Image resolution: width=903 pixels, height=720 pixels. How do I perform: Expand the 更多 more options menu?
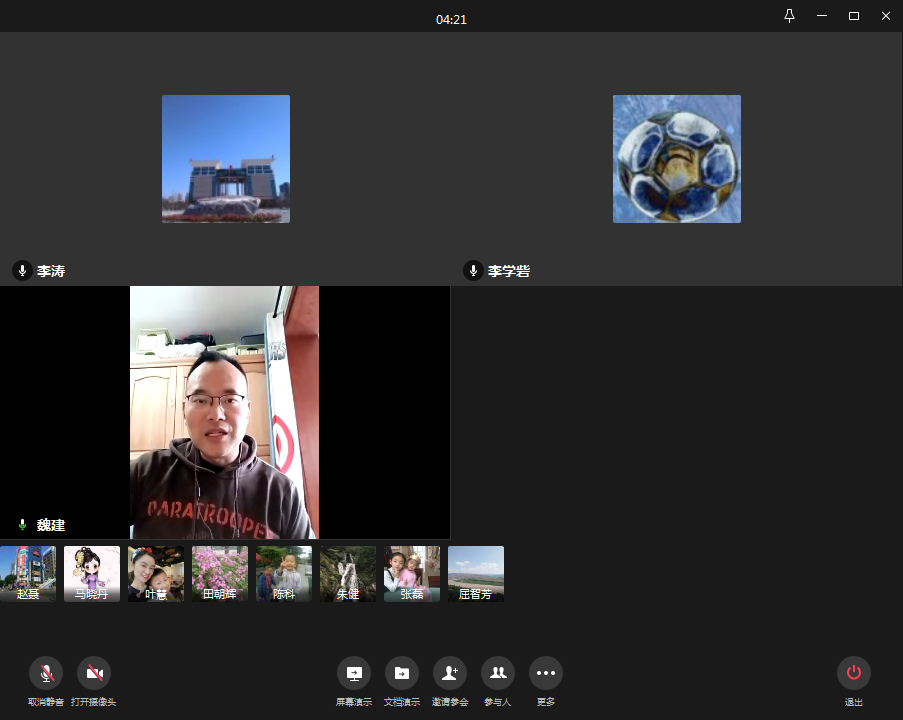click(545, 673)
